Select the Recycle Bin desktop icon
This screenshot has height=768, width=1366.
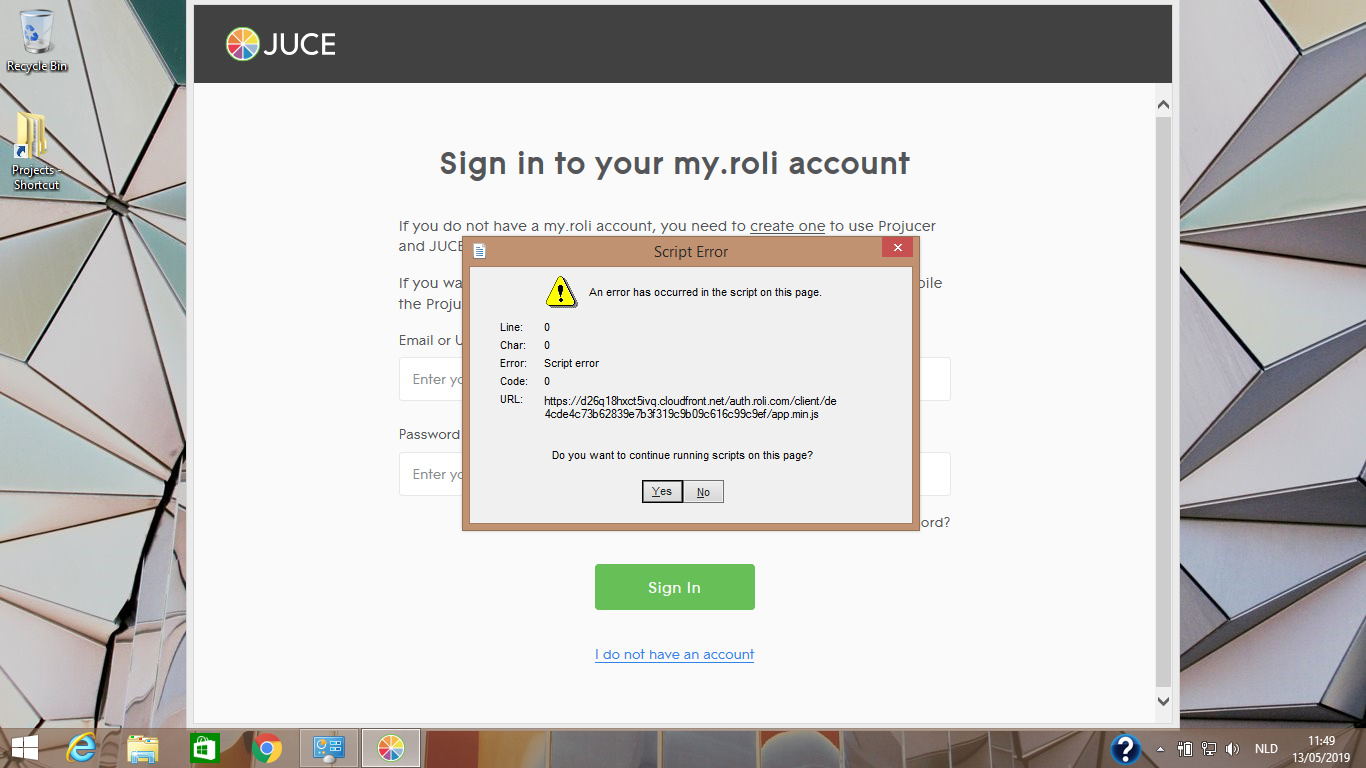tap(37, 41)
